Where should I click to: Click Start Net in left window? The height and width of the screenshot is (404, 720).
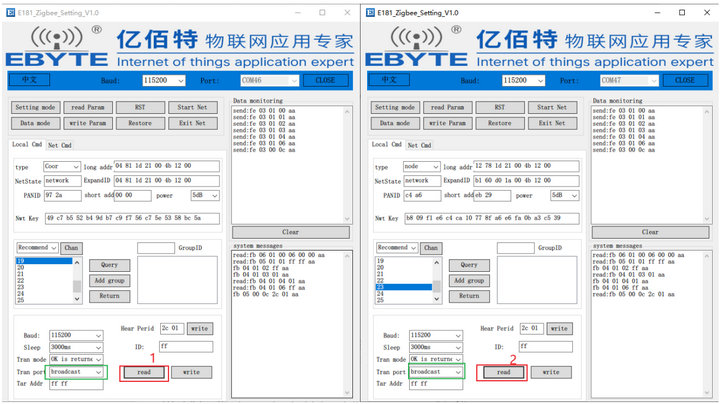click(x=192, y=107)
